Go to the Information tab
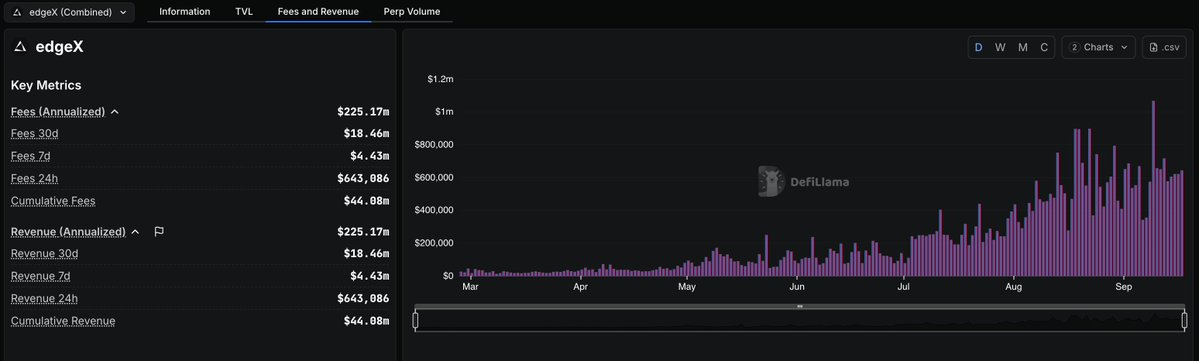The height and width of the screenshot is (361, 1199). (184, 11)
